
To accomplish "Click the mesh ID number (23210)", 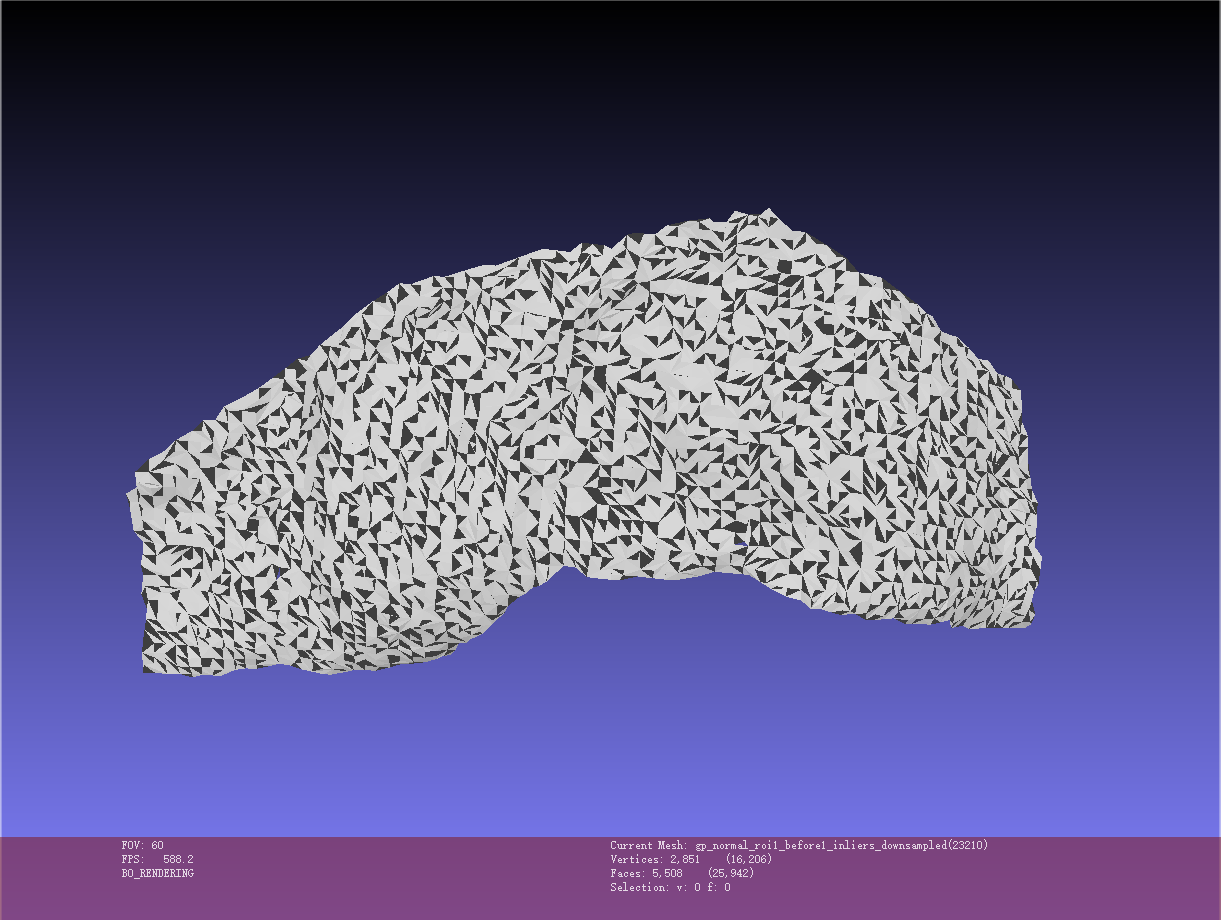I will click(967, 846).
